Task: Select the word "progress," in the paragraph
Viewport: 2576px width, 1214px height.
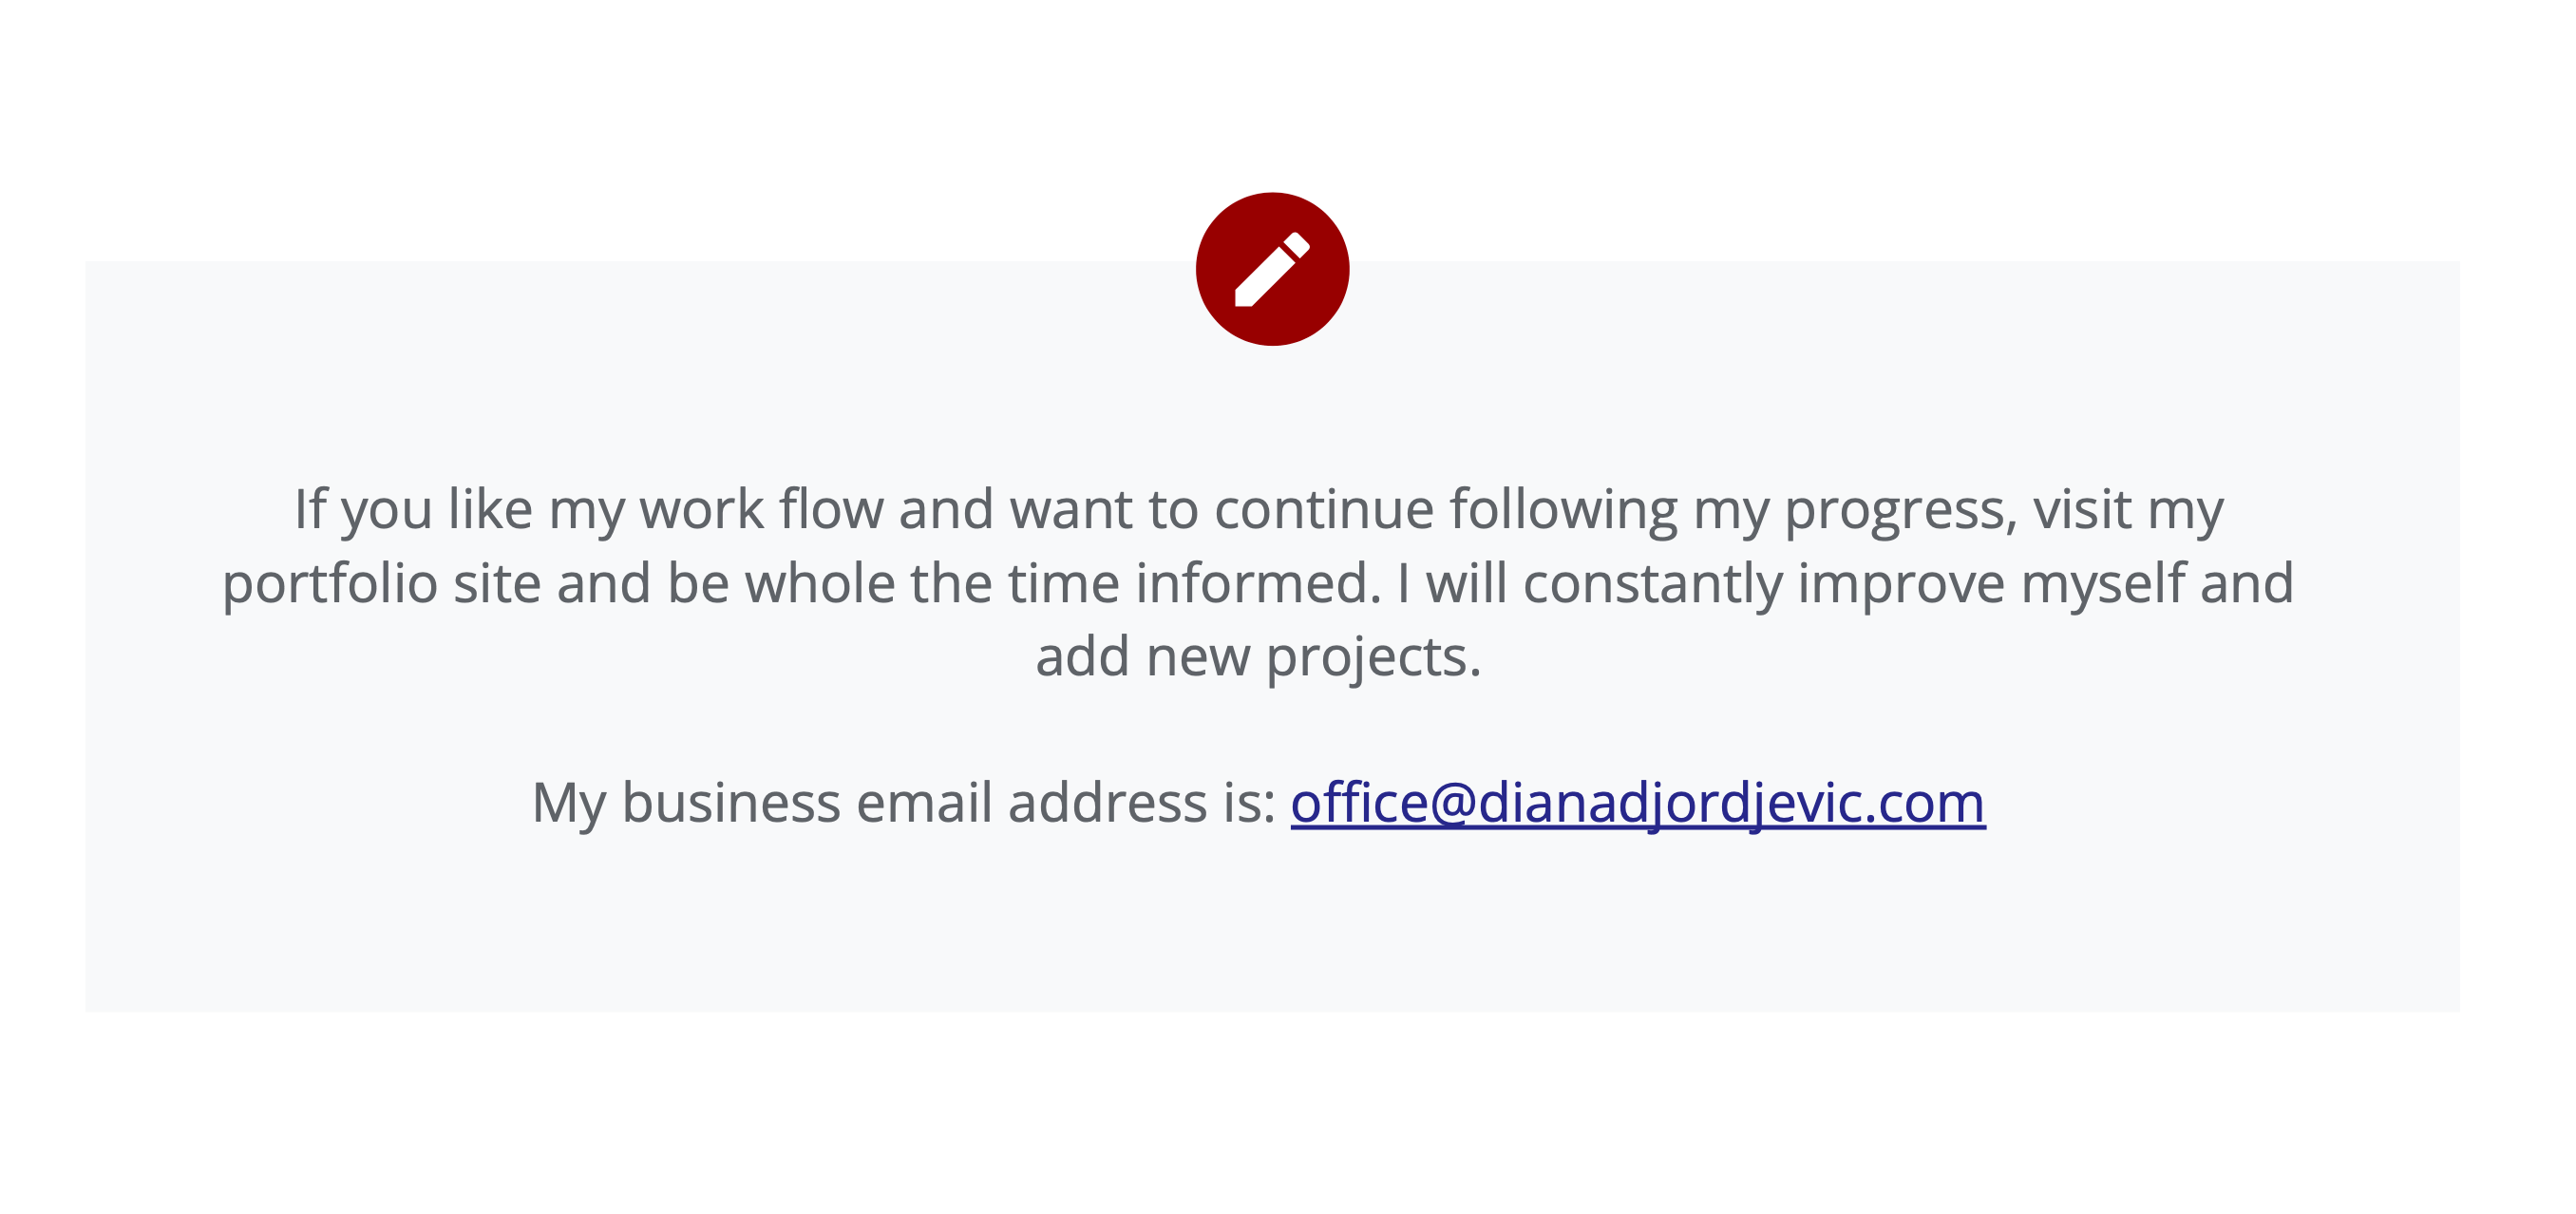Action: 1900,510
